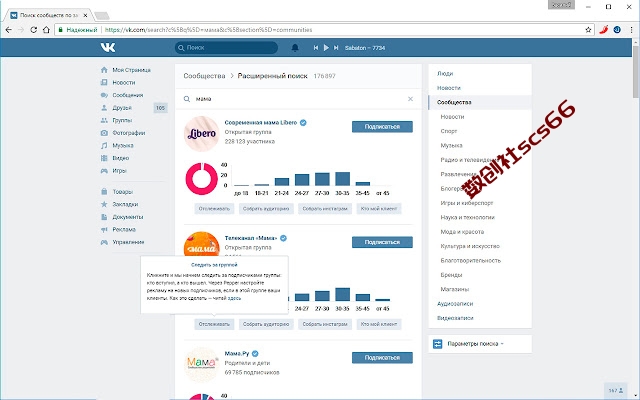Click Отслеживать under Libero group
Viewport: 640px width, 400px height.
click(214, 209)
